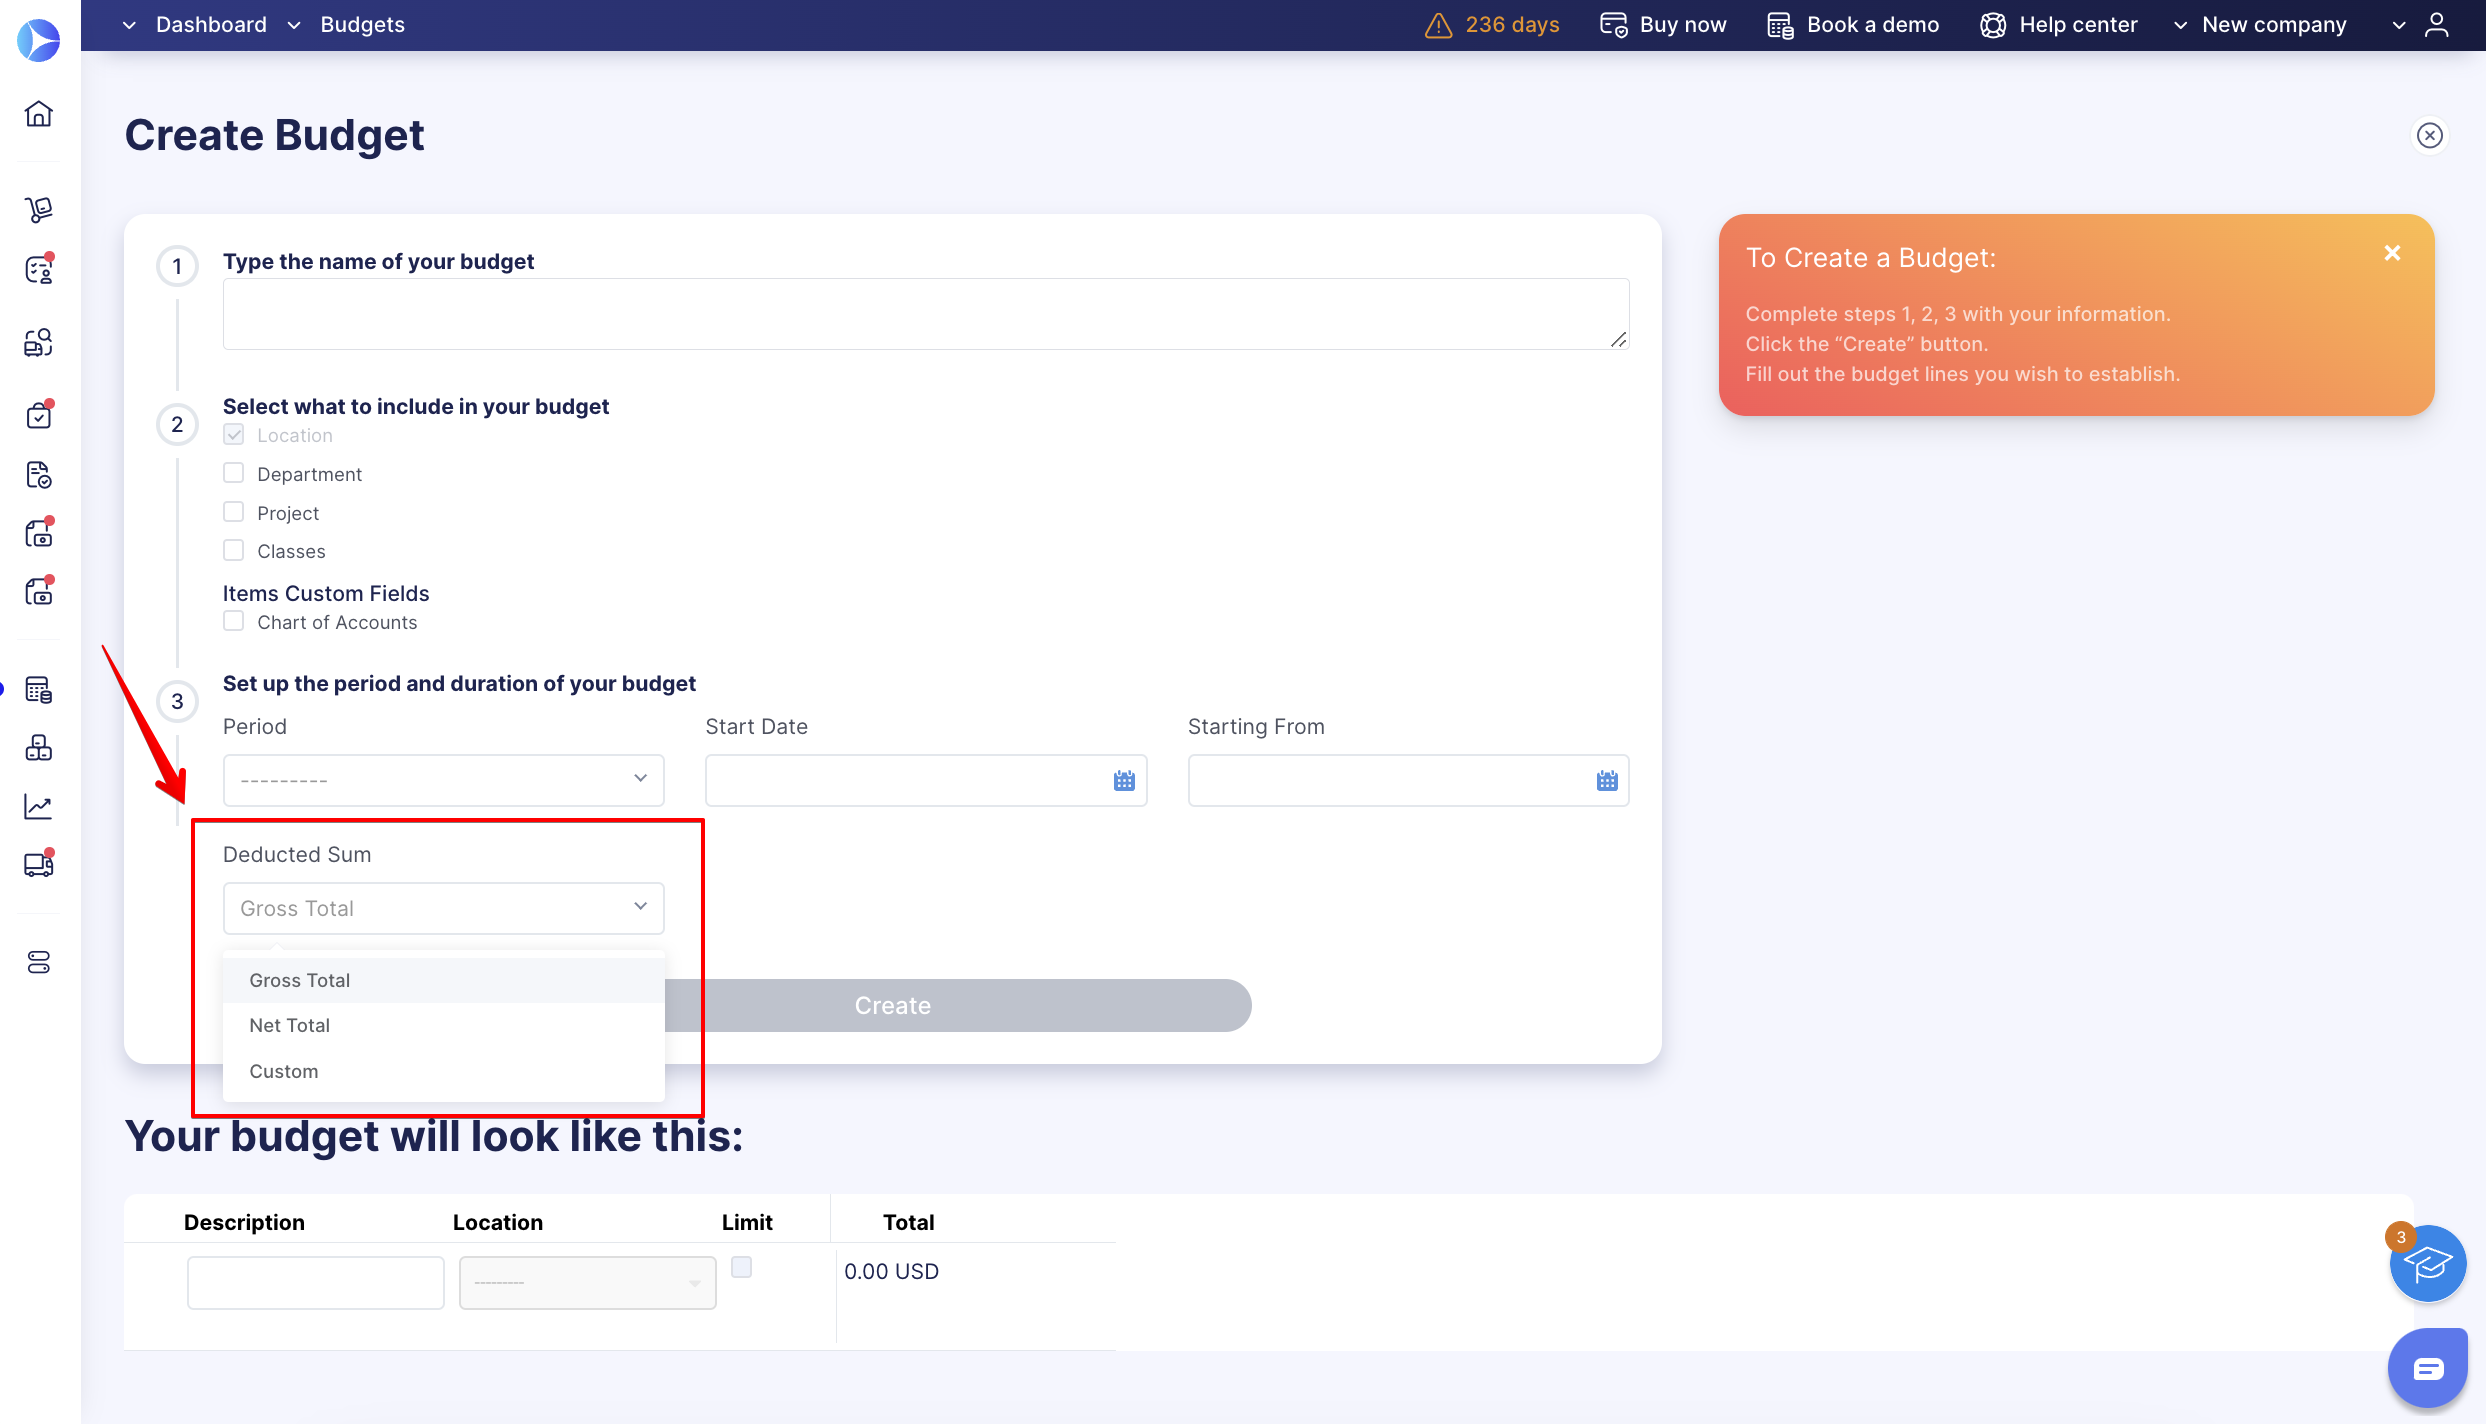Image resolution: width=2486 pixels, height=1424 pixels.
Task: Enable the Project checkbox
Action: (x=233, y=512)
